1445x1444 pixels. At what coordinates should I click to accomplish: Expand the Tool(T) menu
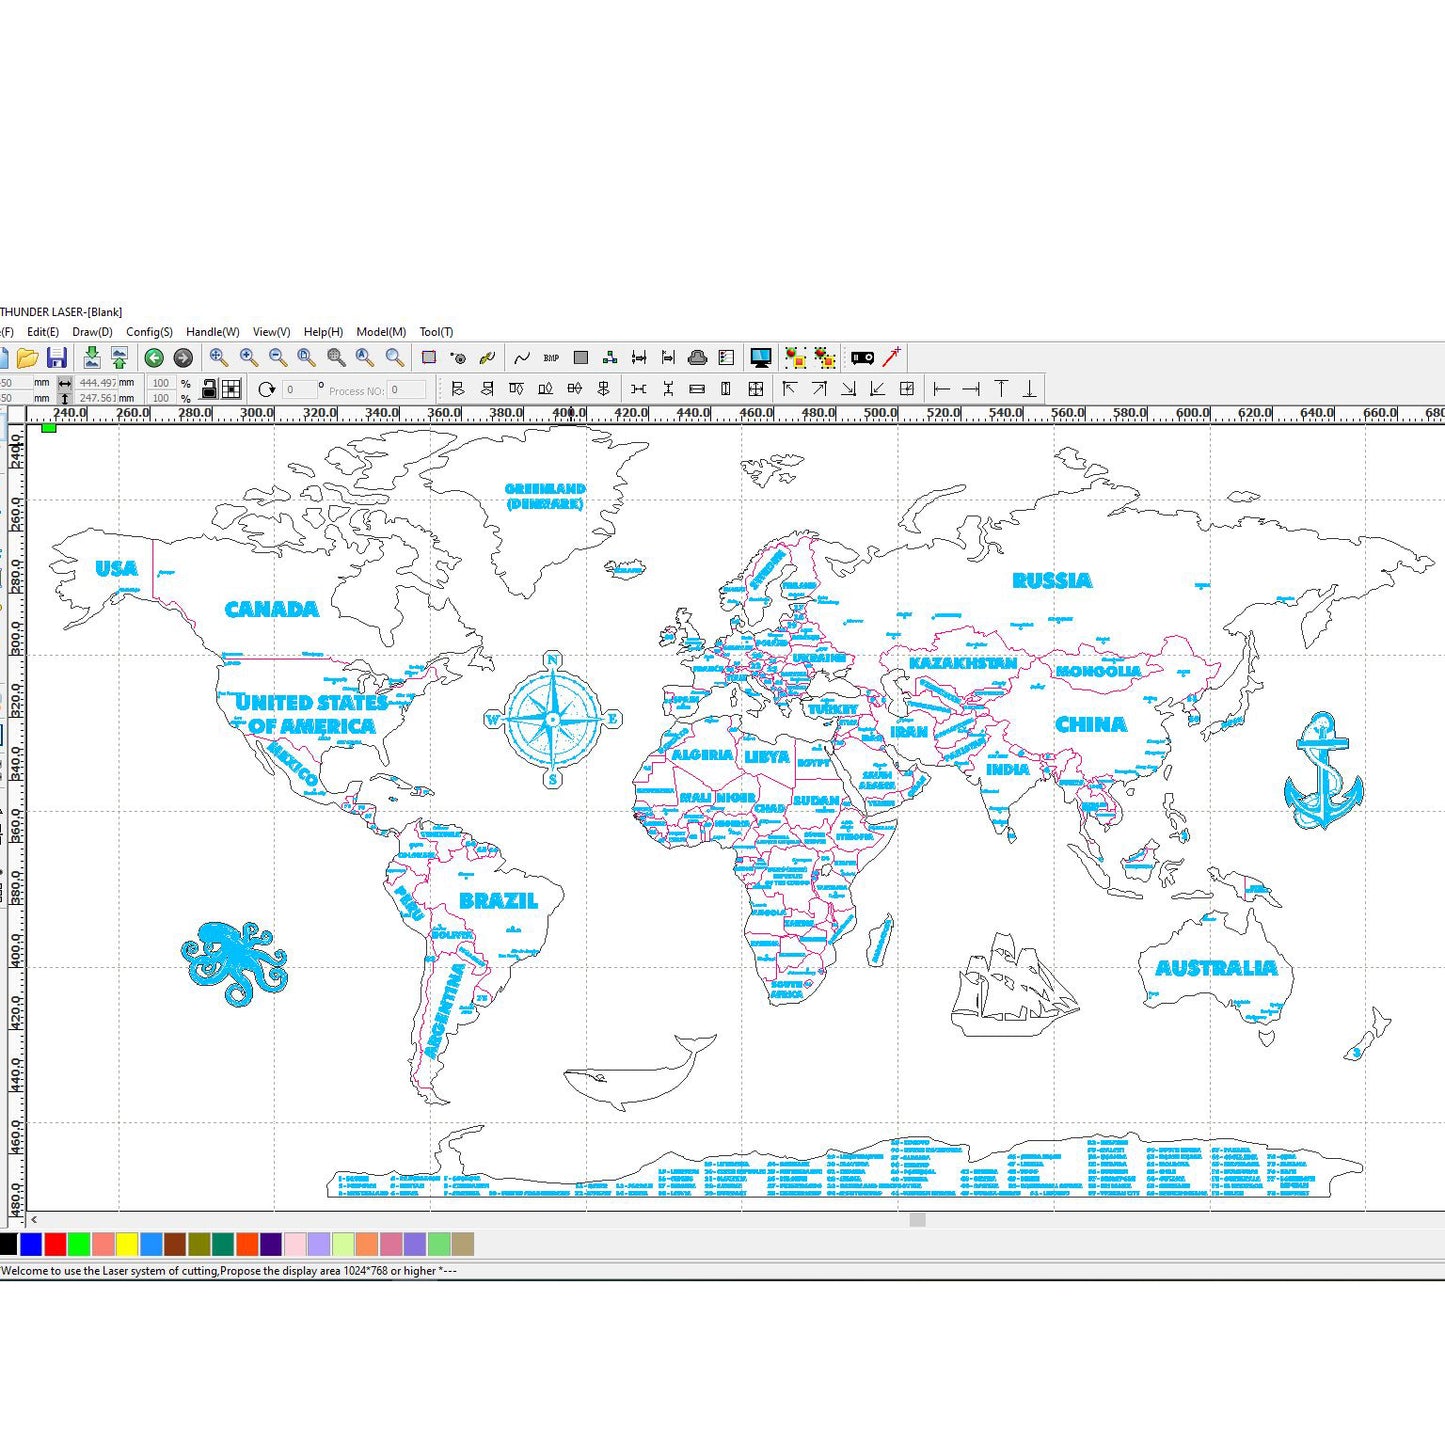(x=436, y=332)
